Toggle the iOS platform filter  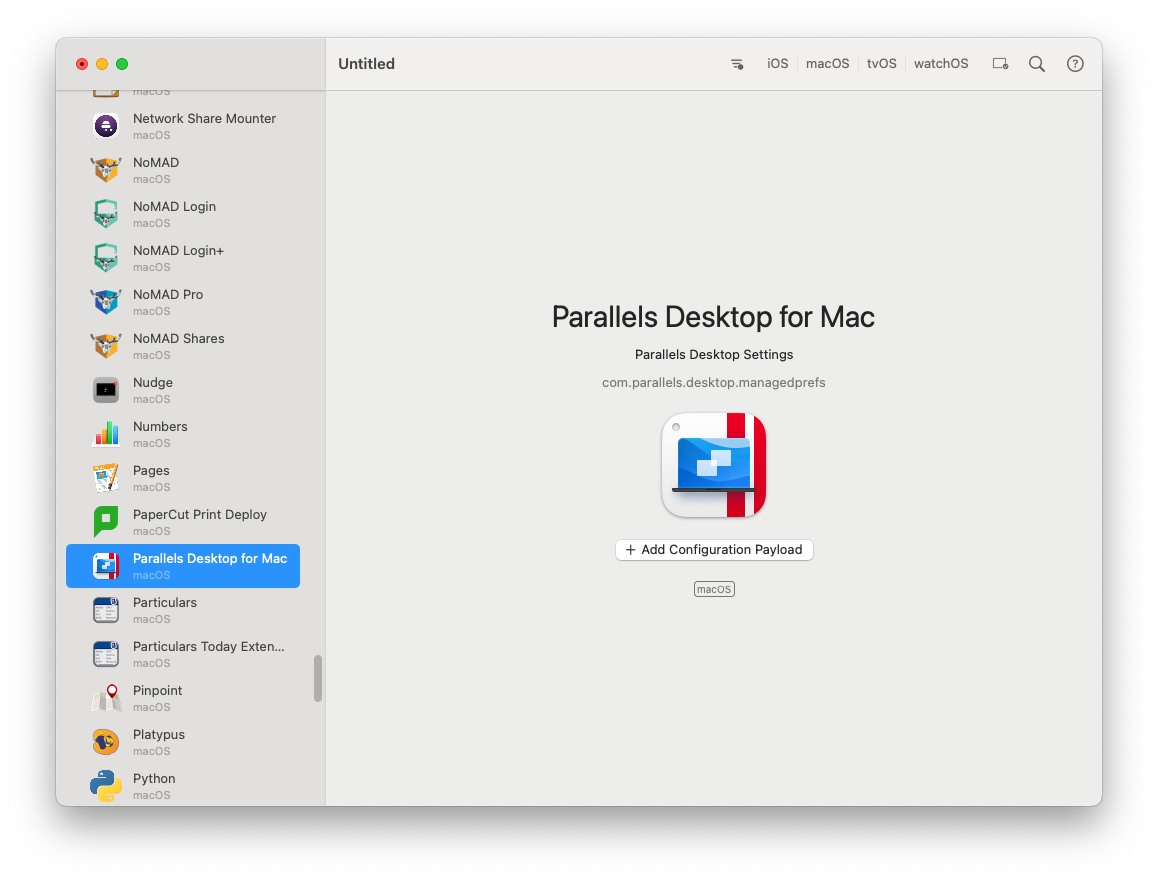tap(777, 64)
